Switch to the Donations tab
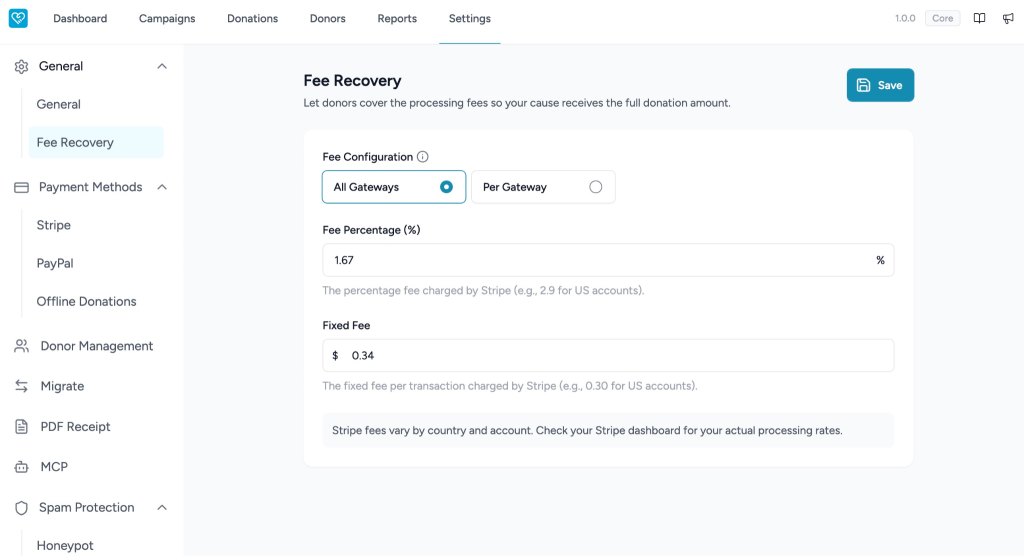This screenshot has width=1024, height=556. click(x=253, y=18)
